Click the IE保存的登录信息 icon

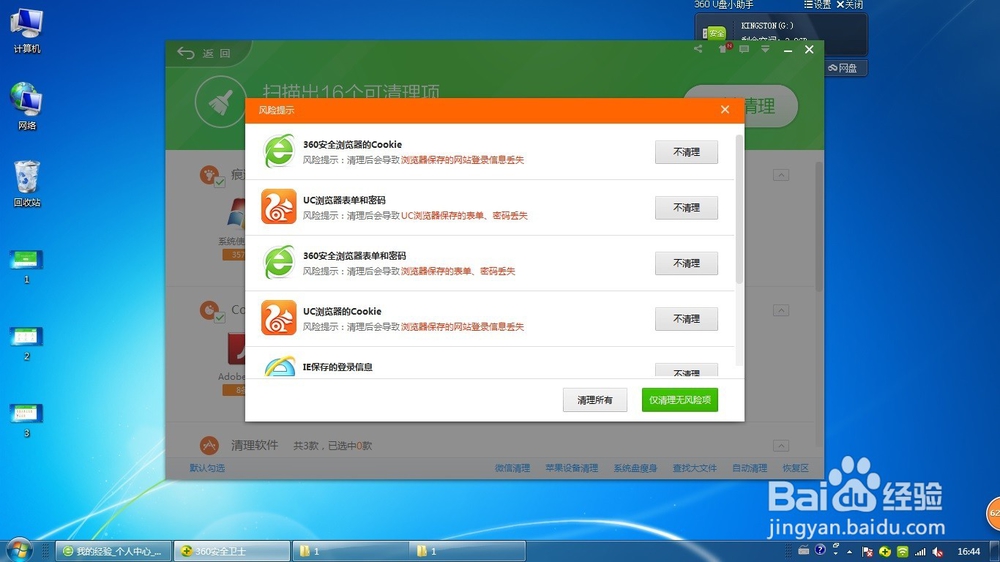click(279, 366)
